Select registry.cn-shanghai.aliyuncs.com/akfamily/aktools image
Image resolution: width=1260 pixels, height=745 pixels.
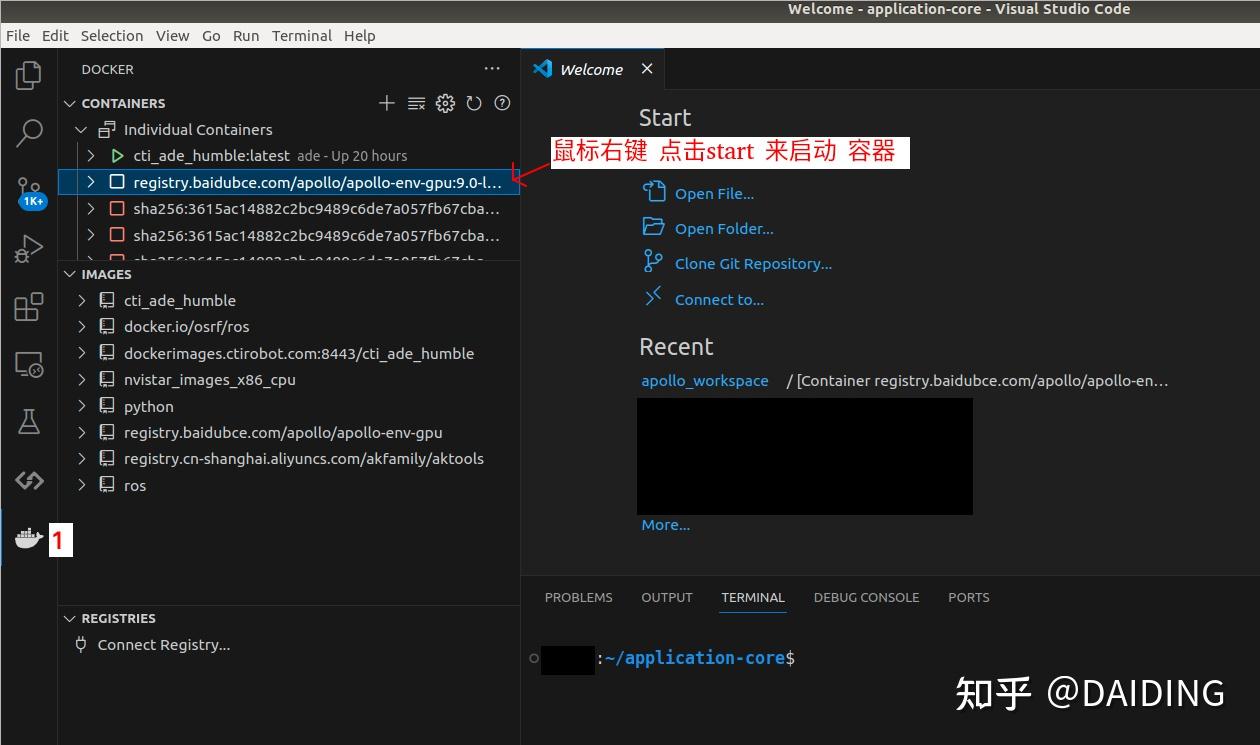tap(304, 459)
